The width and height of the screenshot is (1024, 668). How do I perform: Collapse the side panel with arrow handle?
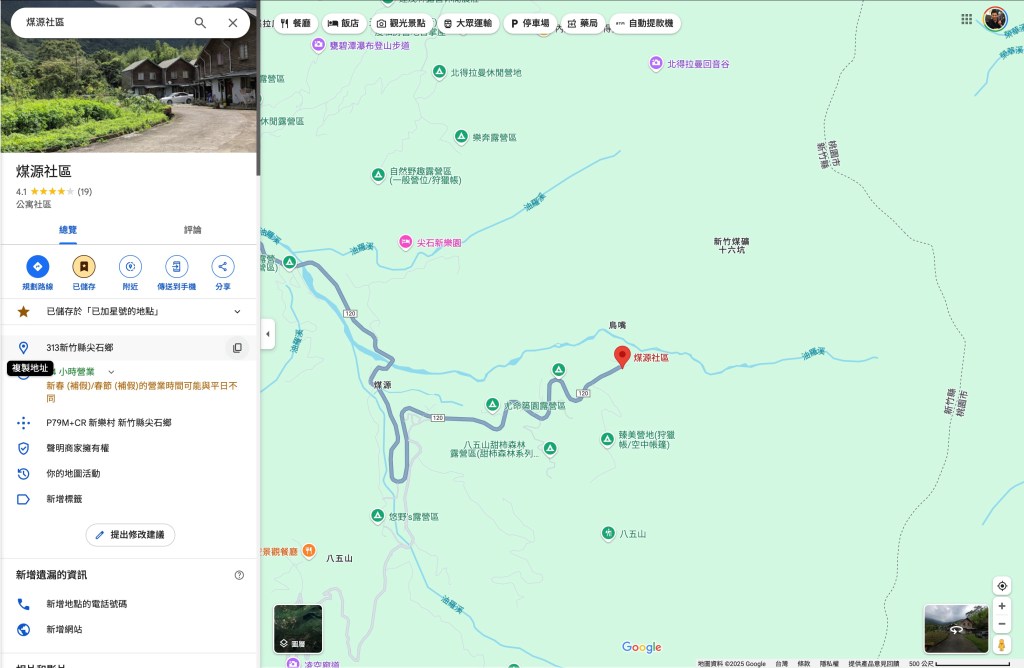click(267, 334)
